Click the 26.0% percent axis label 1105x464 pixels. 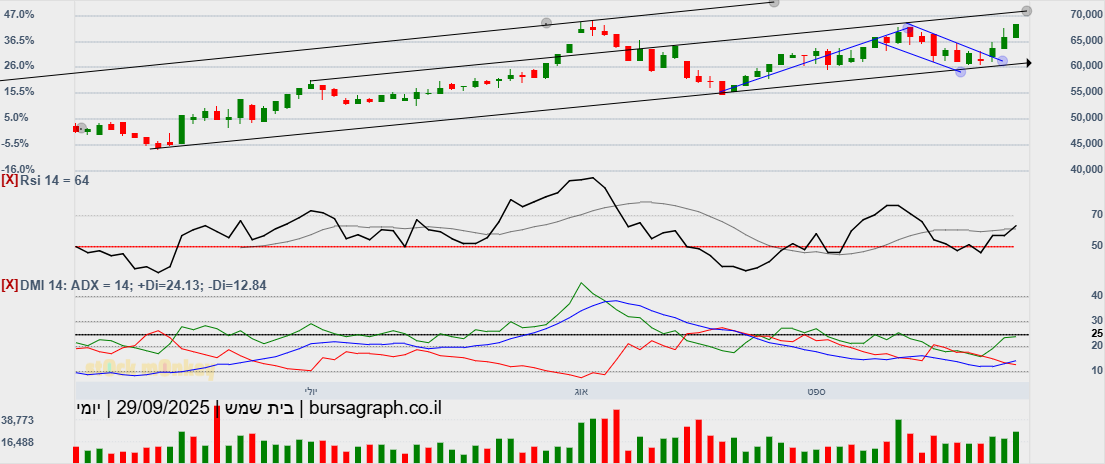tap(19, 66)
